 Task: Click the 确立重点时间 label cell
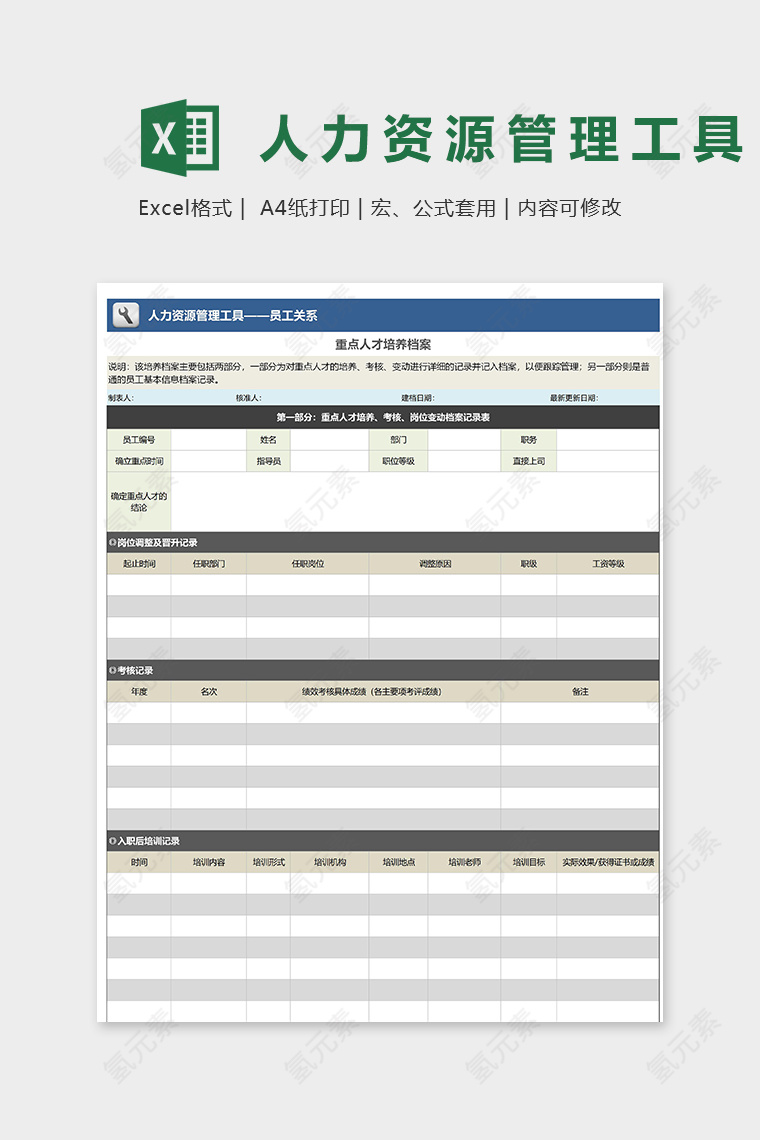tap(139, 461)
